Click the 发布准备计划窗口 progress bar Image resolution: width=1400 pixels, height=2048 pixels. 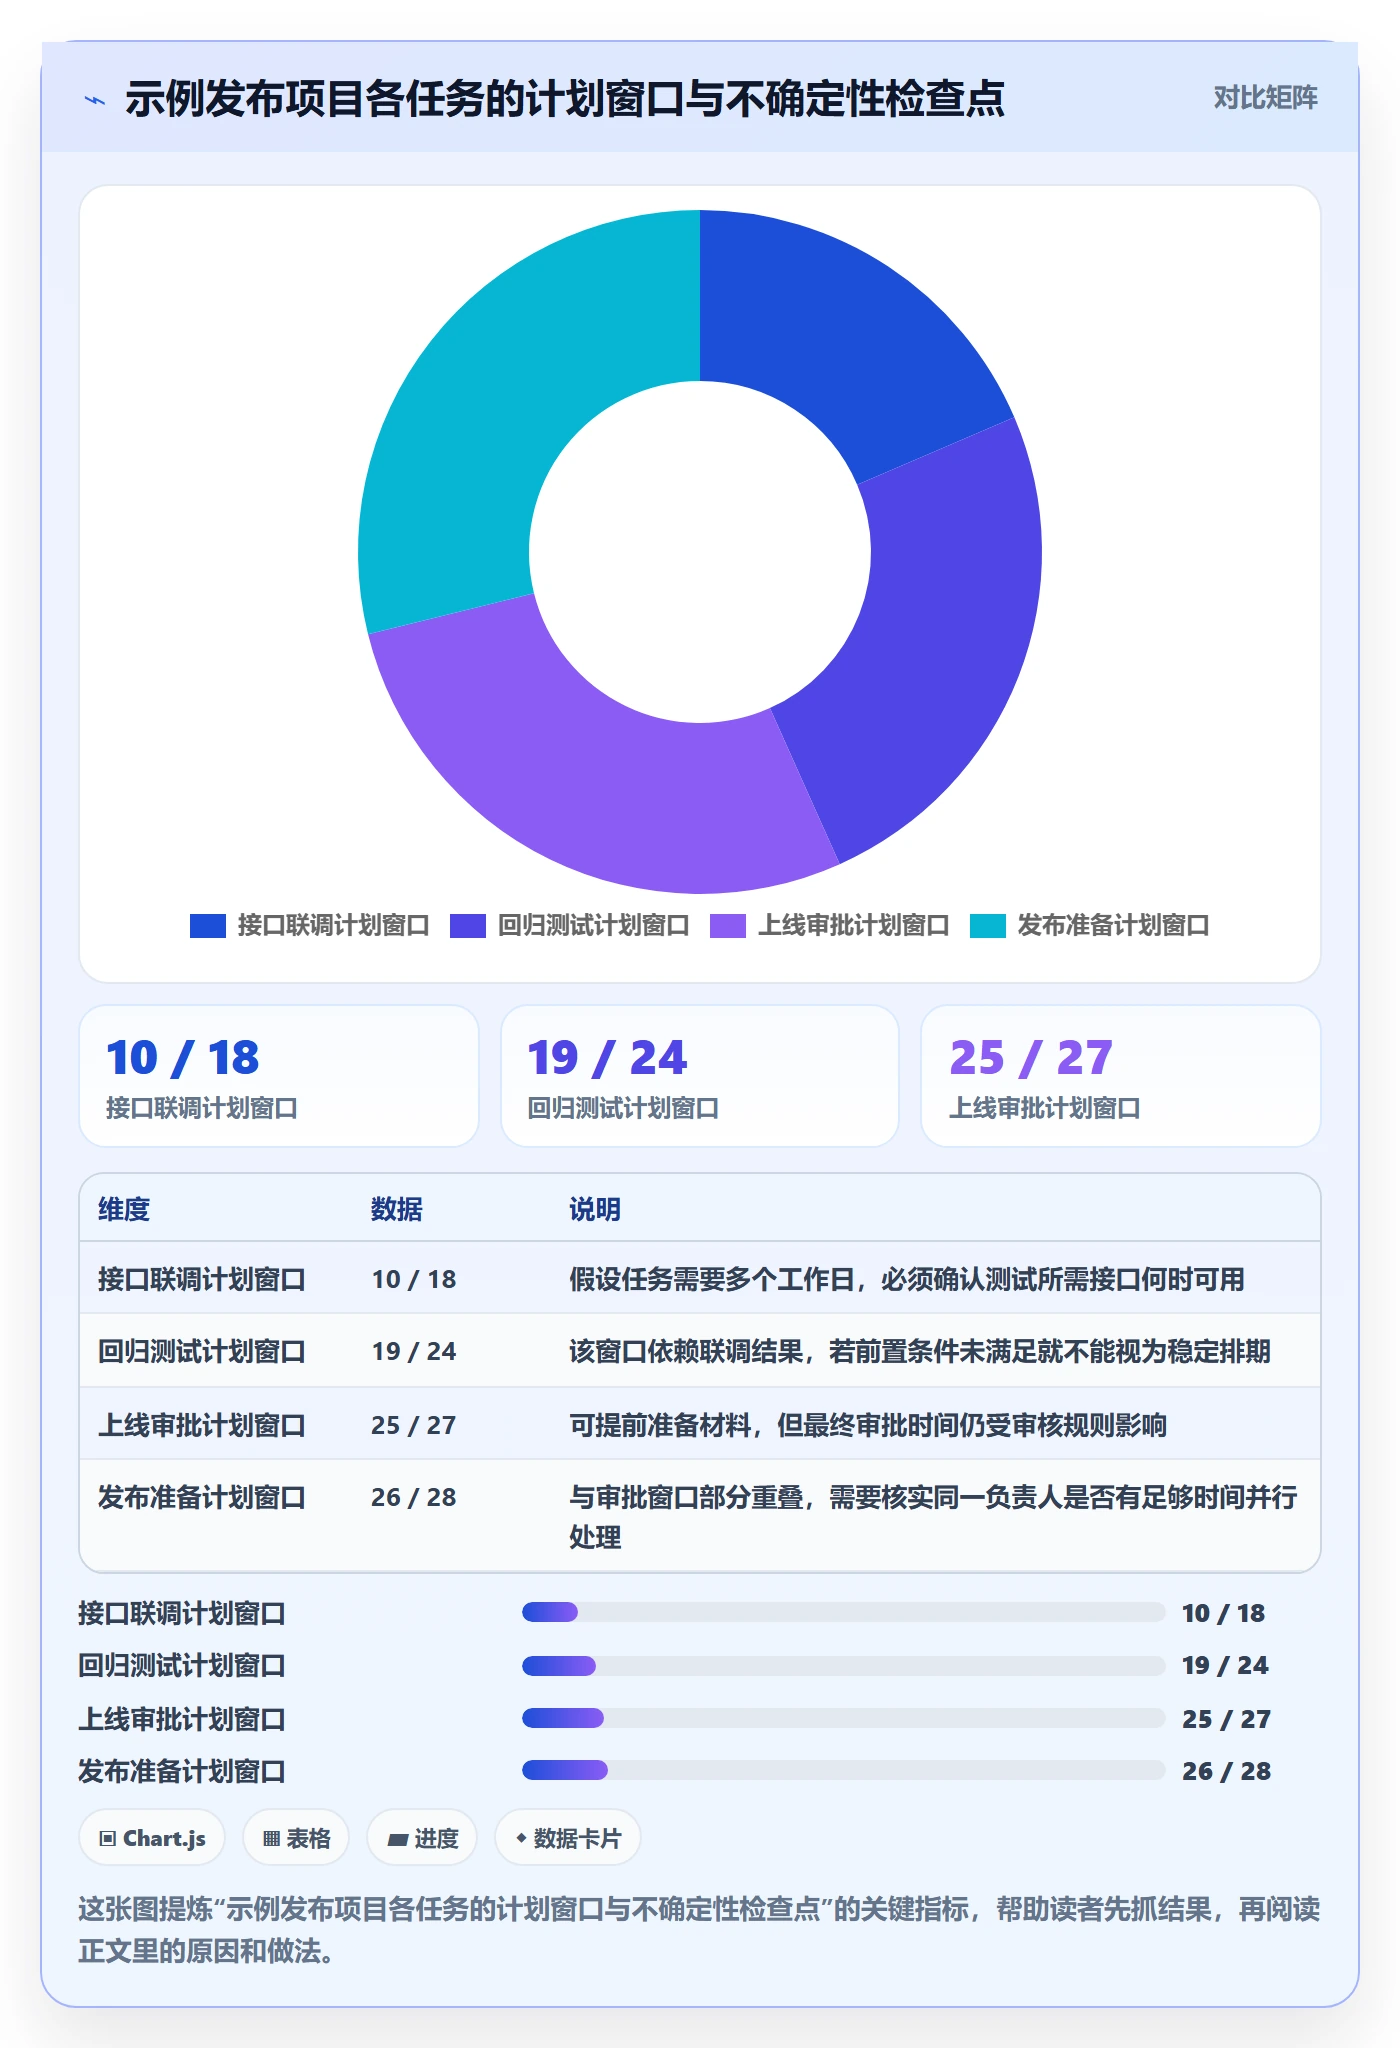pos(844,1770)
